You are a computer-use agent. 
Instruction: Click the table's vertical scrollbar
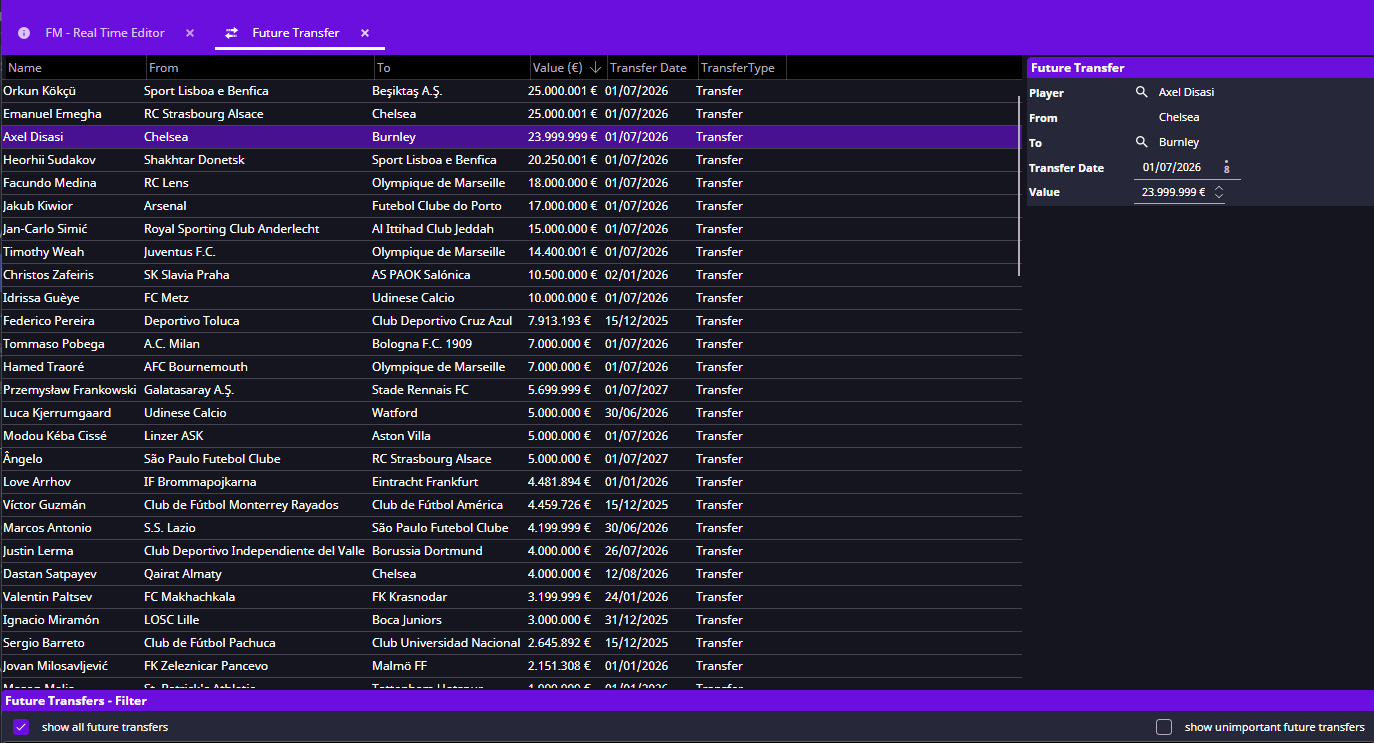point(1019,185)
